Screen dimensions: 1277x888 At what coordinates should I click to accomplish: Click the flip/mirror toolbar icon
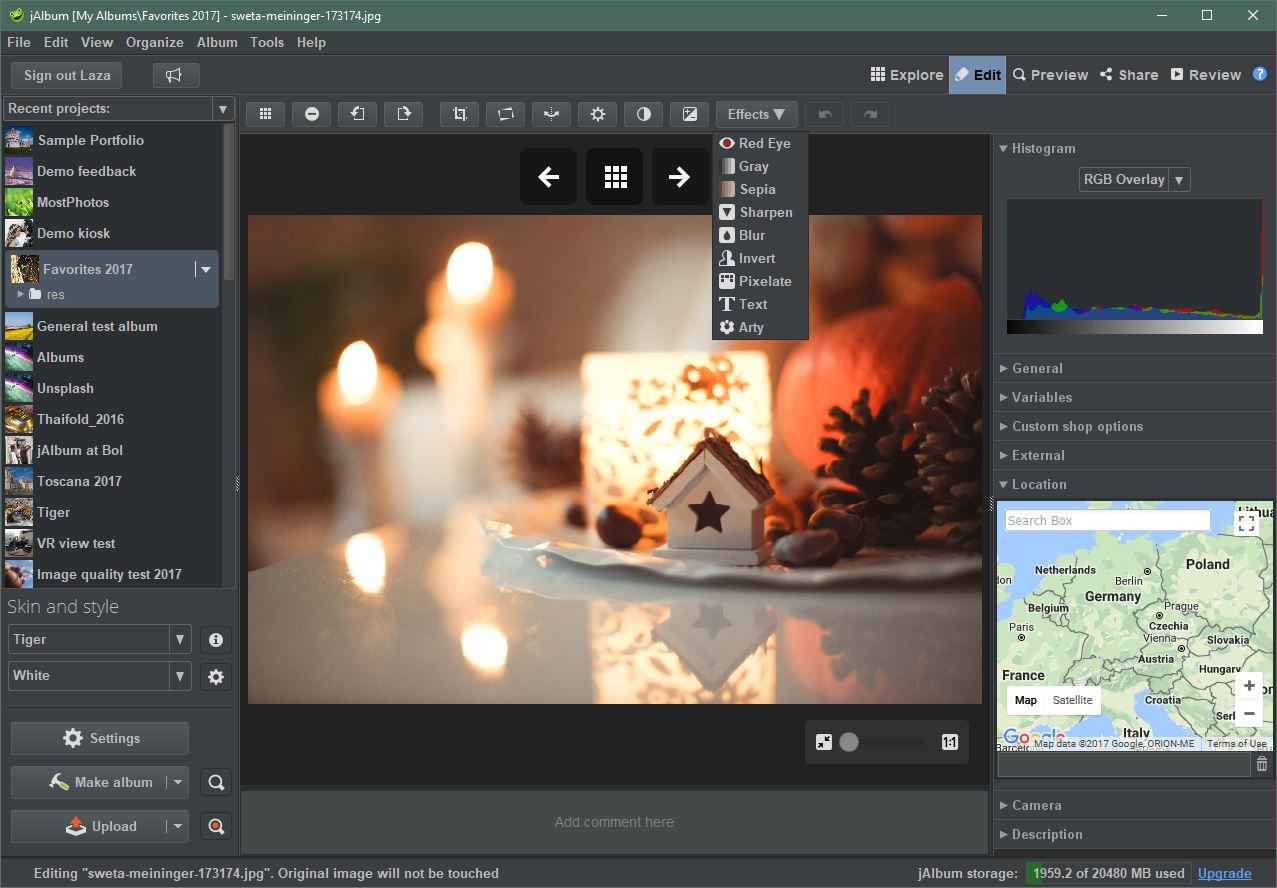click(551, 114)
